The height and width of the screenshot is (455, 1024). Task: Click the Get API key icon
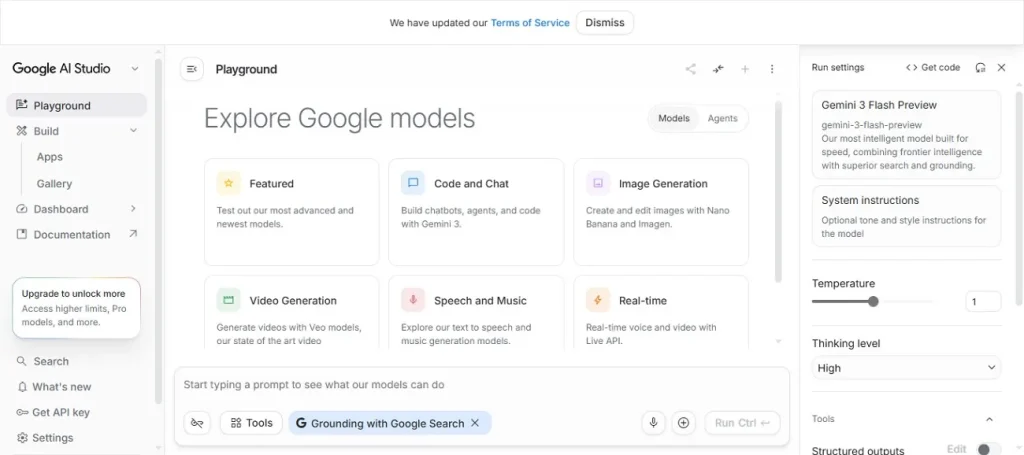point(22,412)
